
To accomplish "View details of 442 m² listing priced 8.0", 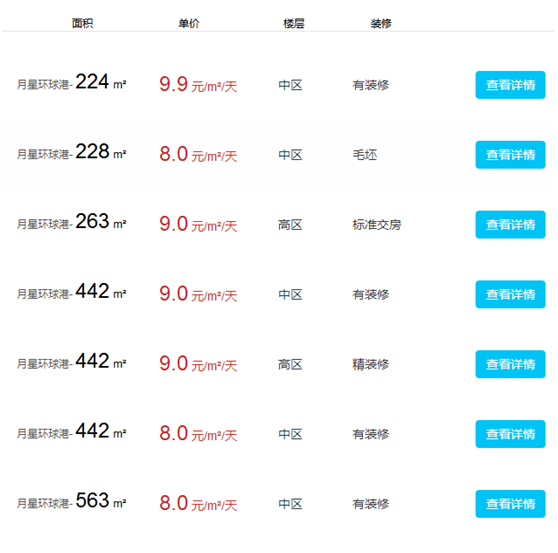I will (x=510, y=434).
